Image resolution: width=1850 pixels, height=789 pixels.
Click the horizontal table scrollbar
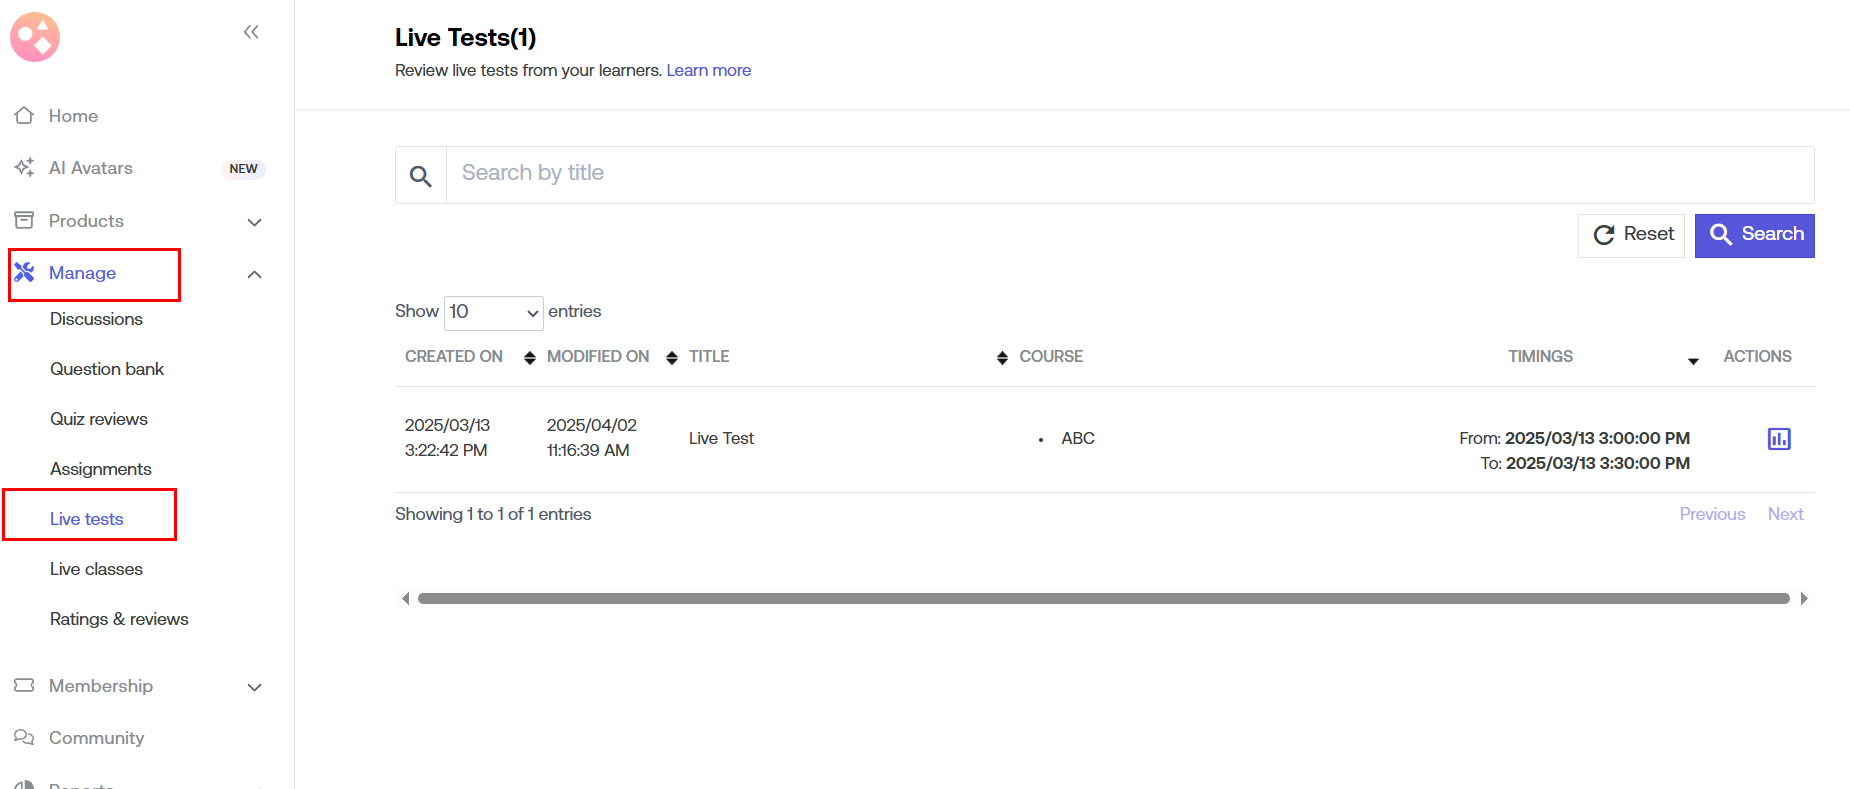click(x=1103, y=599)
